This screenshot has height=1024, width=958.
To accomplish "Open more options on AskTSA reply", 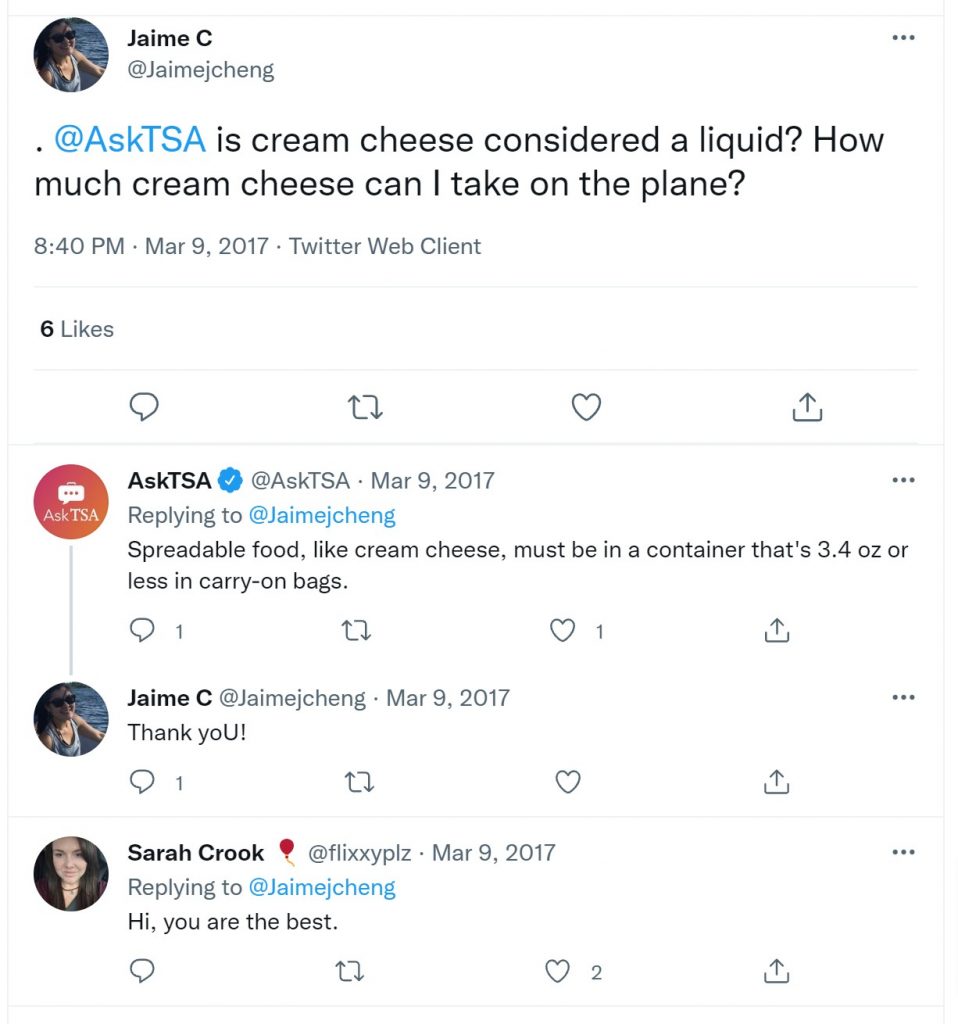I will [x=903, y=480].
